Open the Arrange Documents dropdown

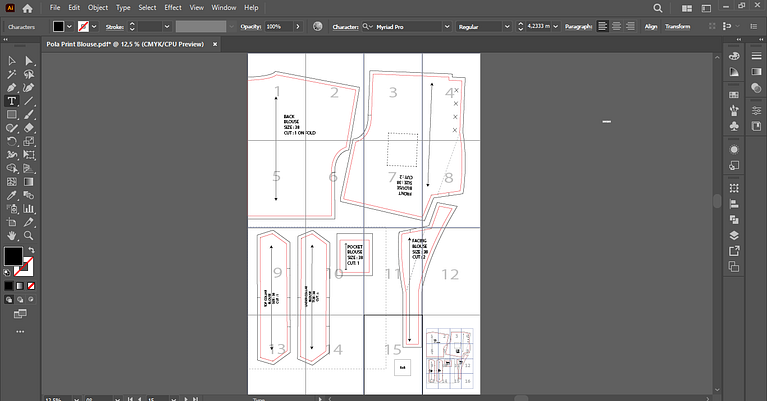tap(687, 8)
